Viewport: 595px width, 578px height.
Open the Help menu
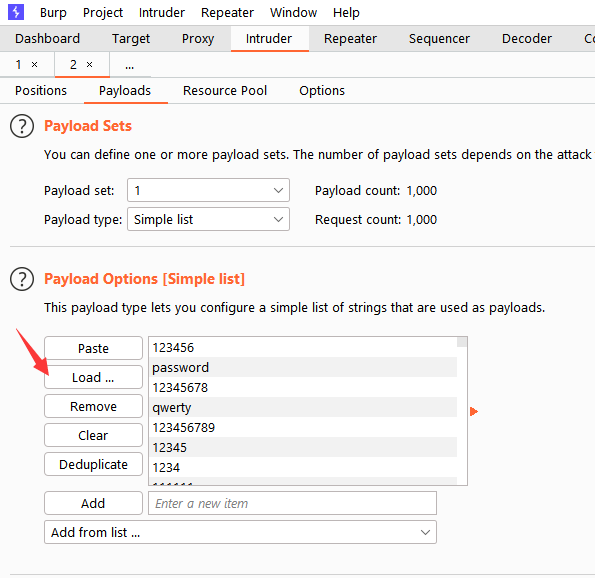346,13
